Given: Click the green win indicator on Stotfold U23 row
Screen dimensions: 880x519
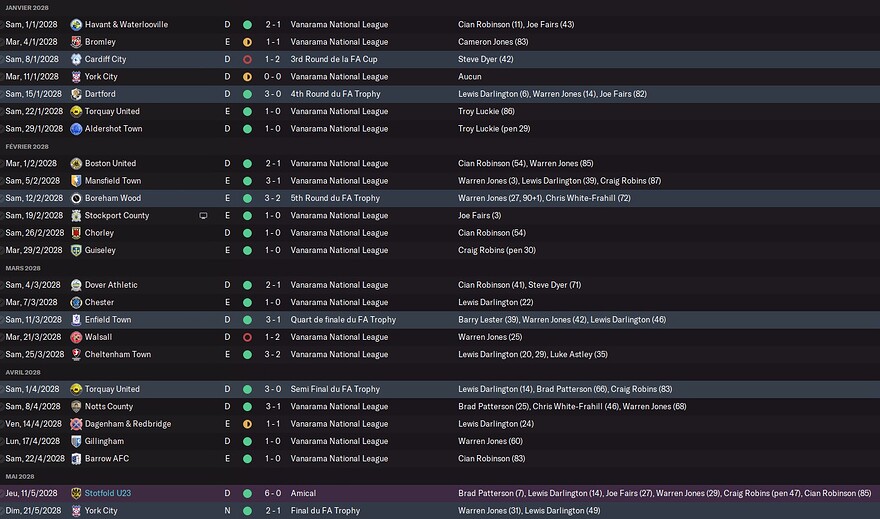Looking at the screenshot, I should [247, 494].
